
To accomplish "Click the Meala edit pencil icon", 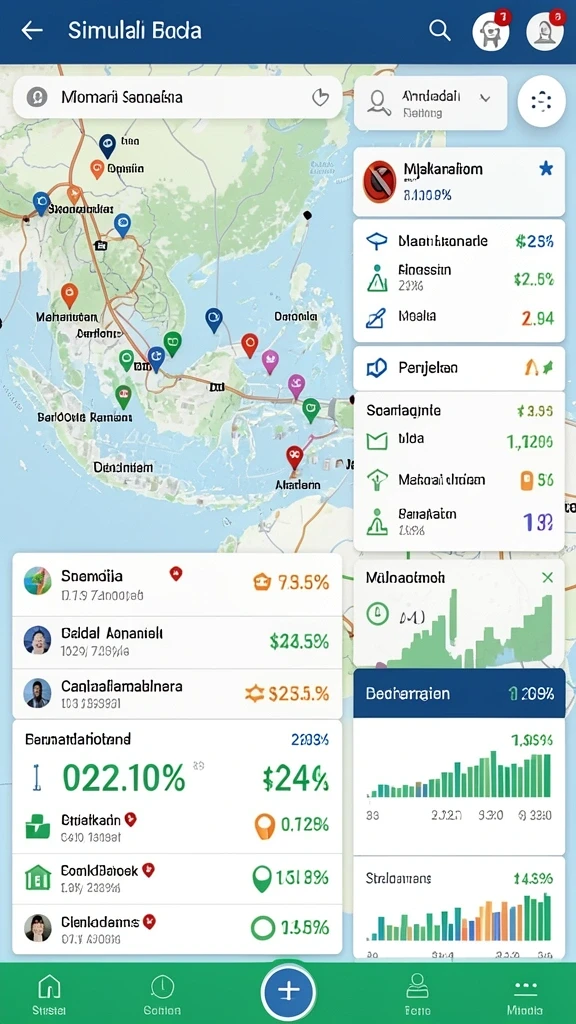I will [376, 318].
